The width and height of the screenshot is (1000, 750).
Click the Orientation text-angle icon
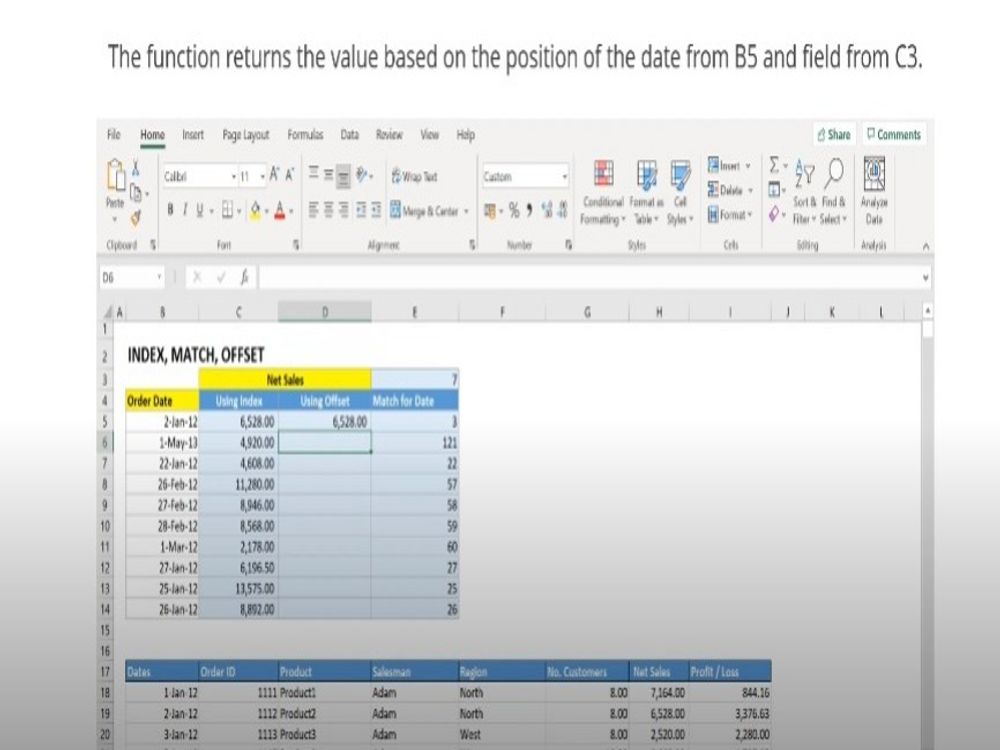click(x=362, y=174)
